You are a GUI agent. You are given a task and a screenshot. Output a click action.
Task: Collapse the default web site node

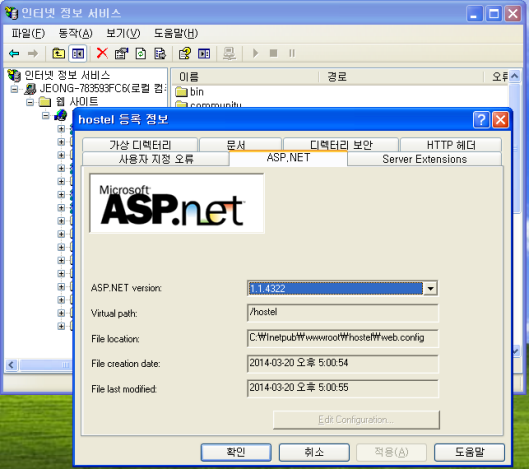[46, 115]
